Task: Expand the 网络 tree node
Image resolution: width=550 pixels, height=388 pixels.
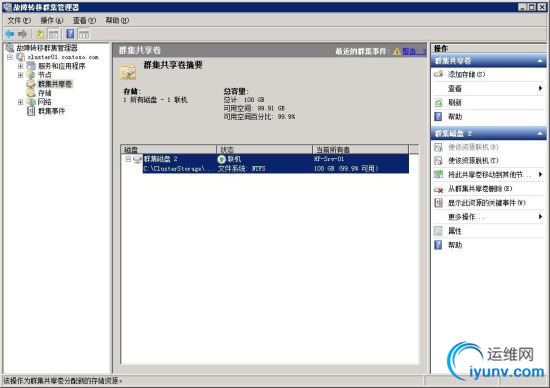Action: pos(20,102)
